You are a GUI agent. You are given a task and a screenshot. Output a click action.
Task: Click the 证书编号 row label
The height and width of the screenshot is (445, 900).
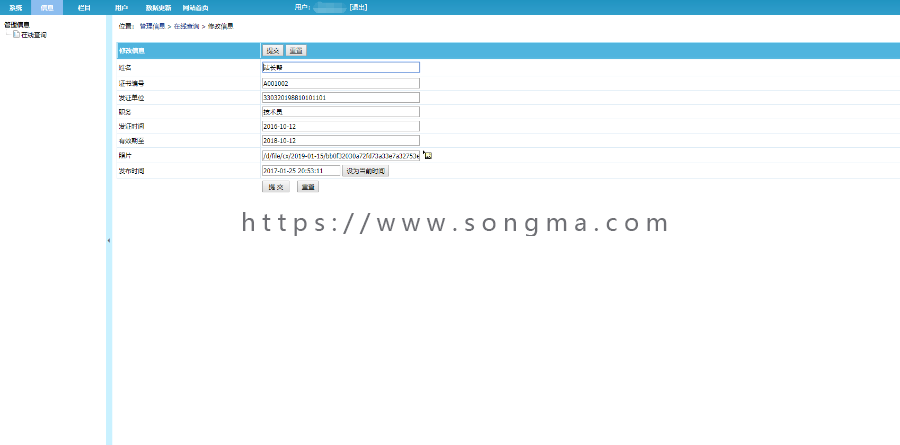(131, 83)
